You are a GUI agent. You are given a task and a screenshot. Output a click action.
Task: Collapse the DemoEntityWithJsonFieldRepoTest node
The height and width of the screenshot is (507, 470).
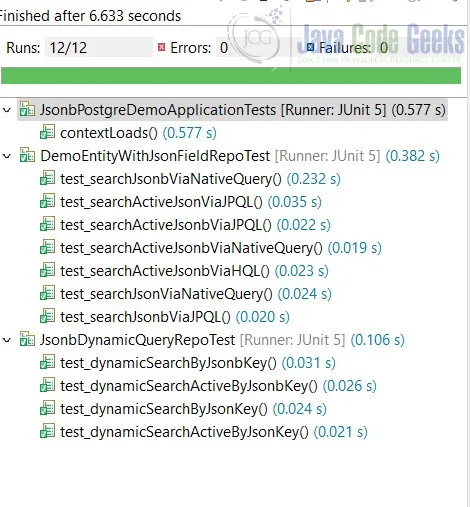pos(7,156)
